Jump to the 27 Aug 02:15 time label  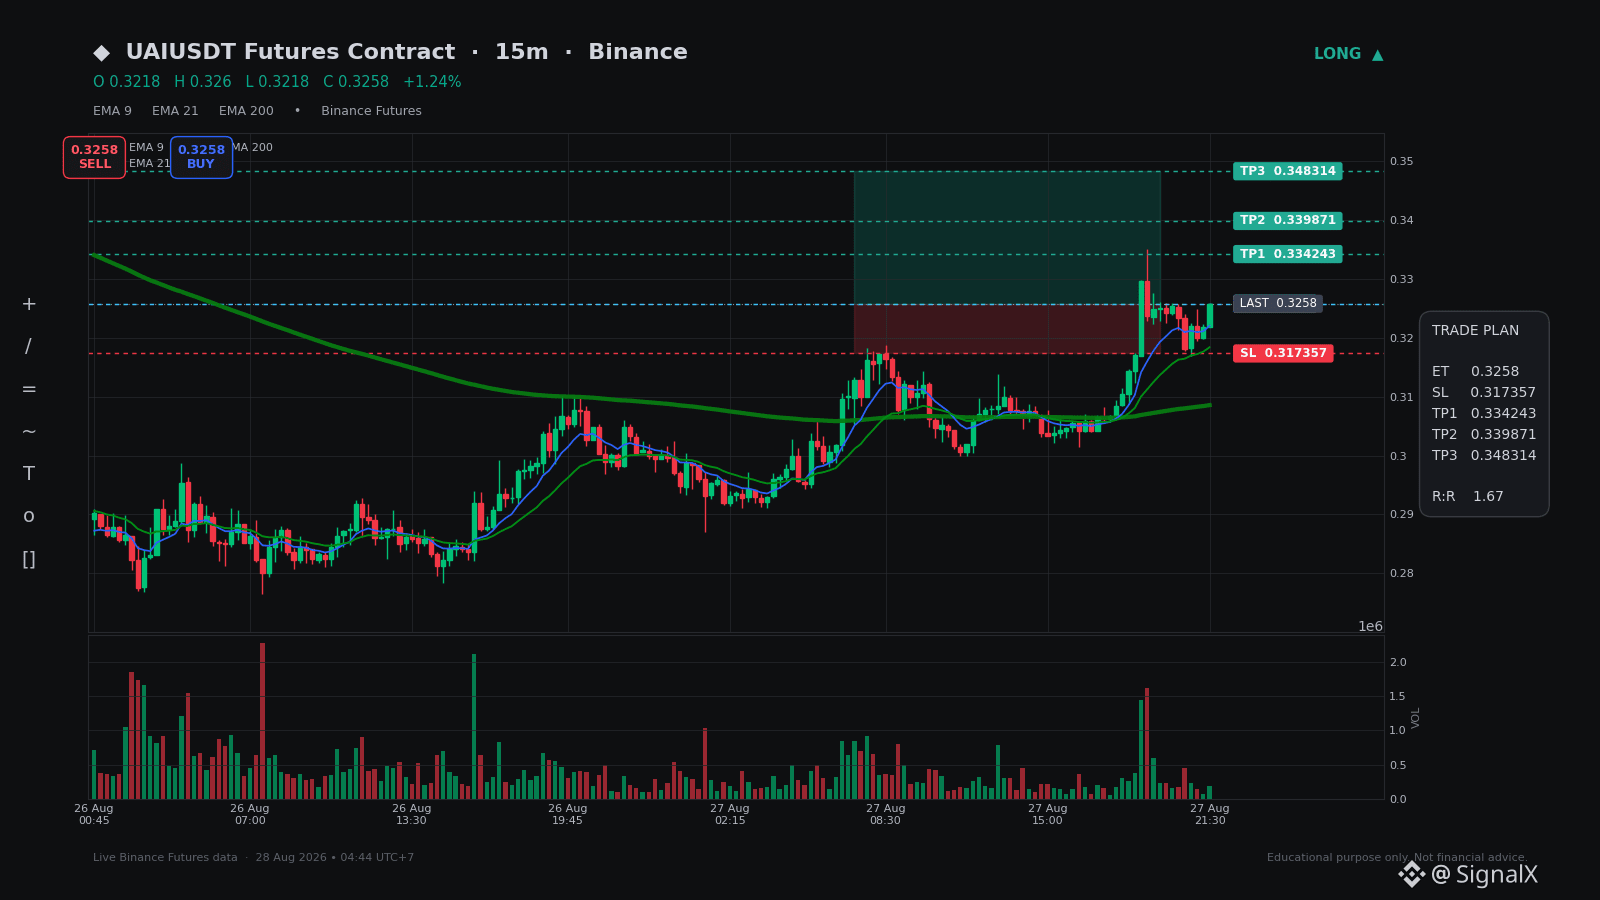730,814
